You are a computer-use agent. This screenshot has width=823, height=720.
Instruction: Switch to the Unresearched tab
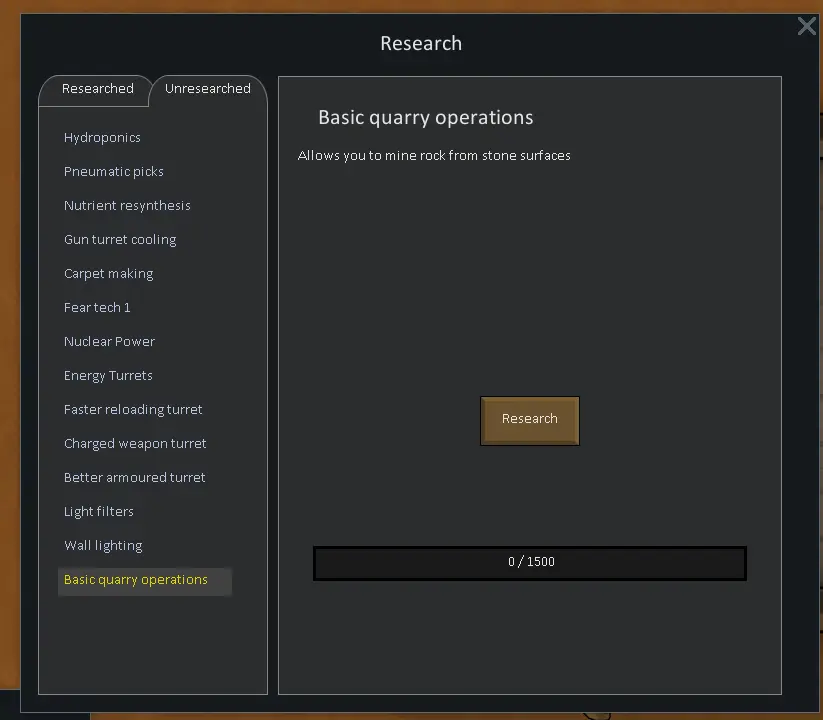point(208,89)
